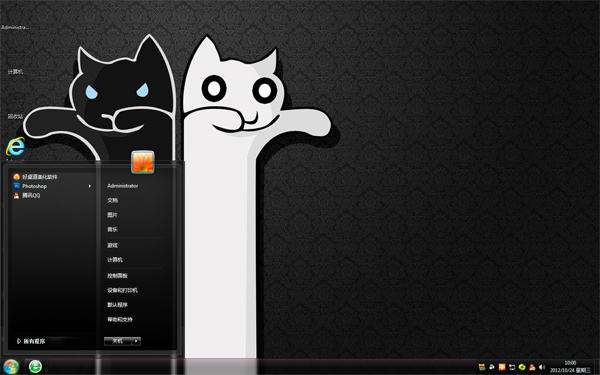Click the Photoshop Ps icon

(x=16, y=186)
